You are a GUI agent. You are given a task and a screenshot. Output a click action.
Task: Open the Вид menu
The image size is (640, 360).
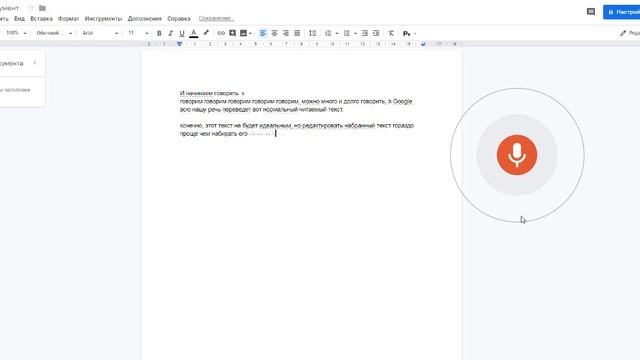(x=19, y=19)
